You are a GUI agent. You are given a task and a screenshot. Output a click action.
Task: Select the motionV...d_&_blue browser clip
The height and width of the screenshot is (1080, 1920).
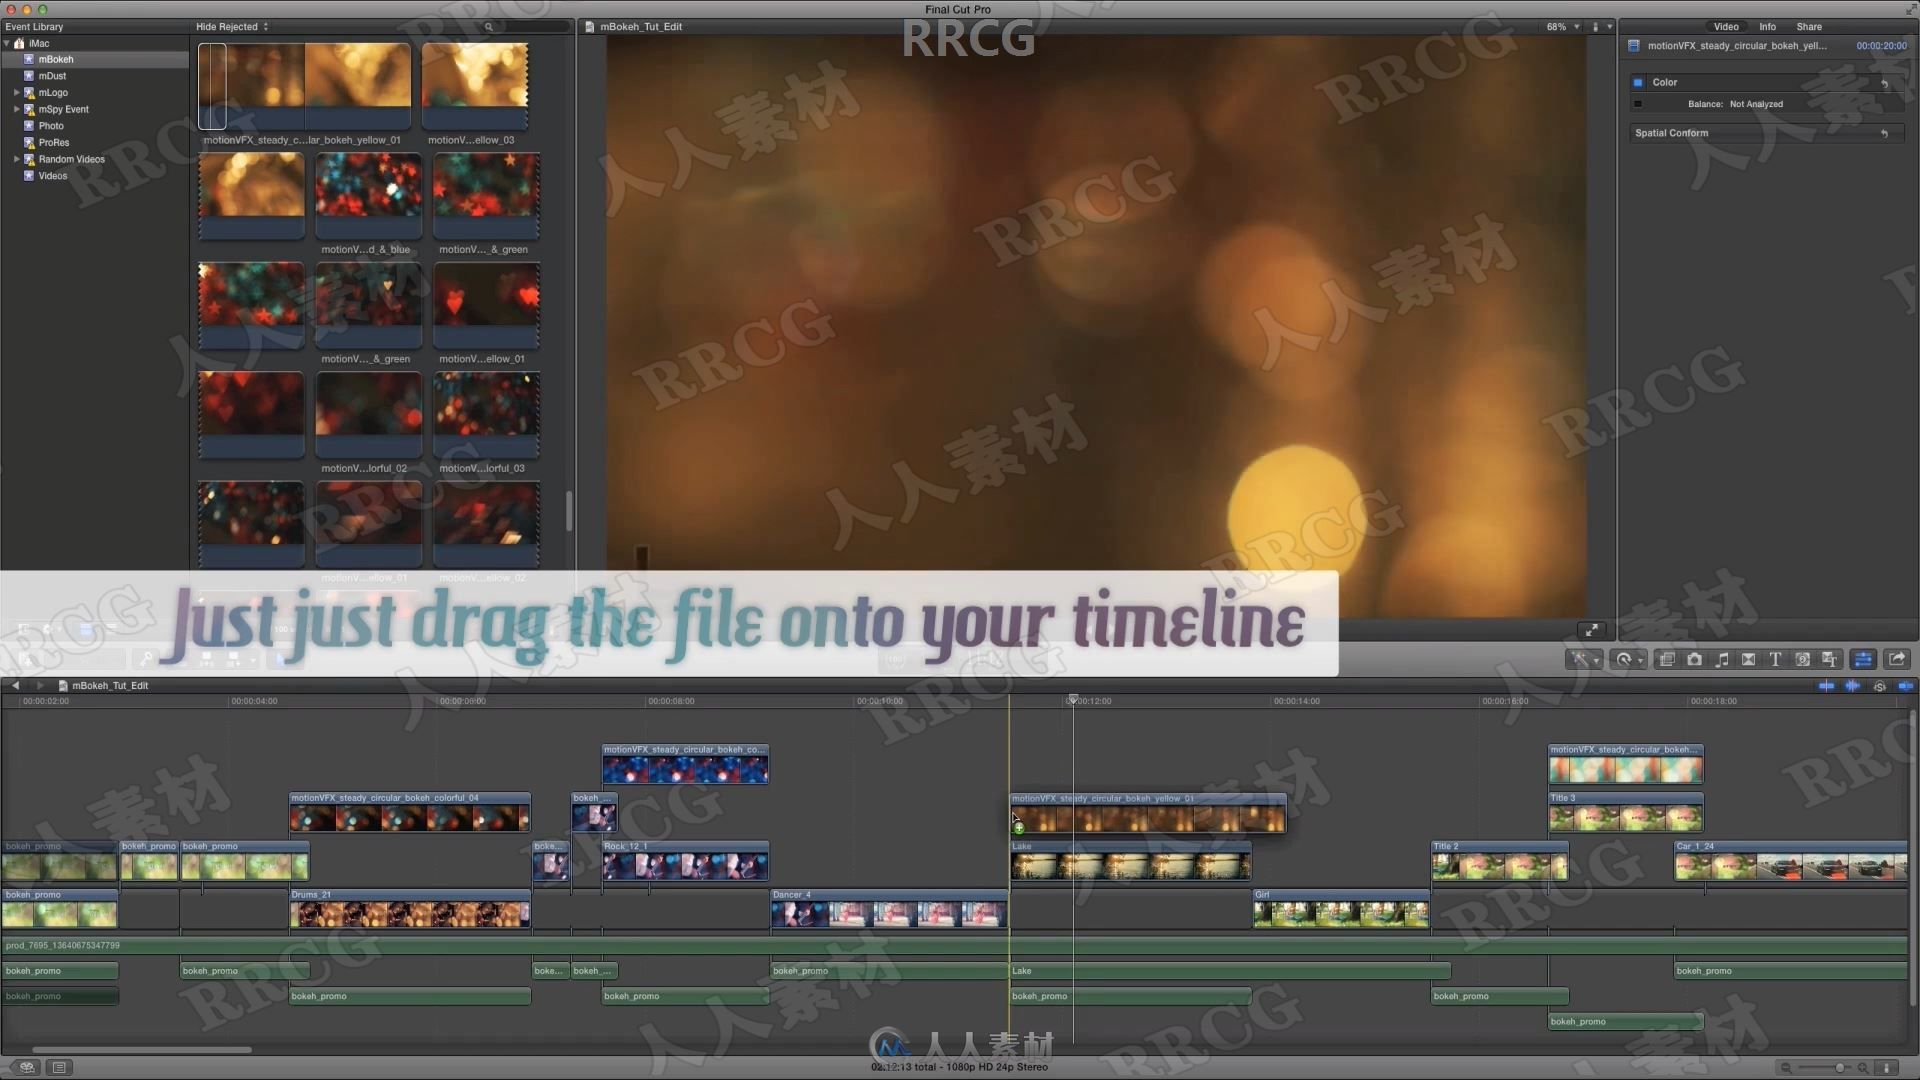click(369, 195)
